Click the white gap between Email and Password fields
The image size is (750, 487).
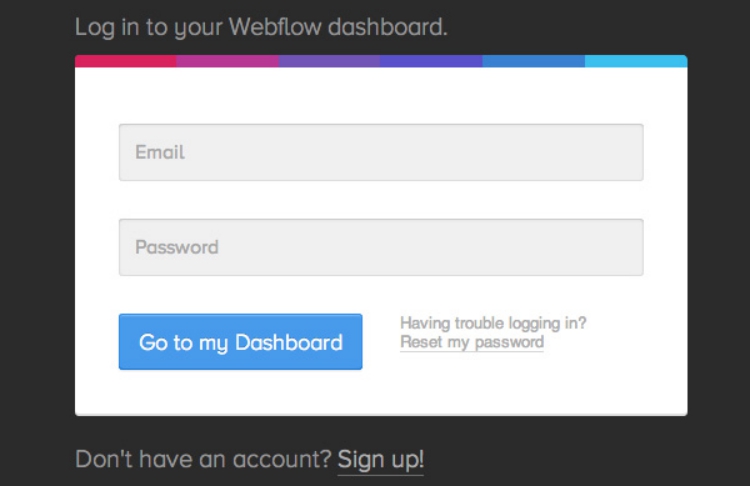(380, 200)
